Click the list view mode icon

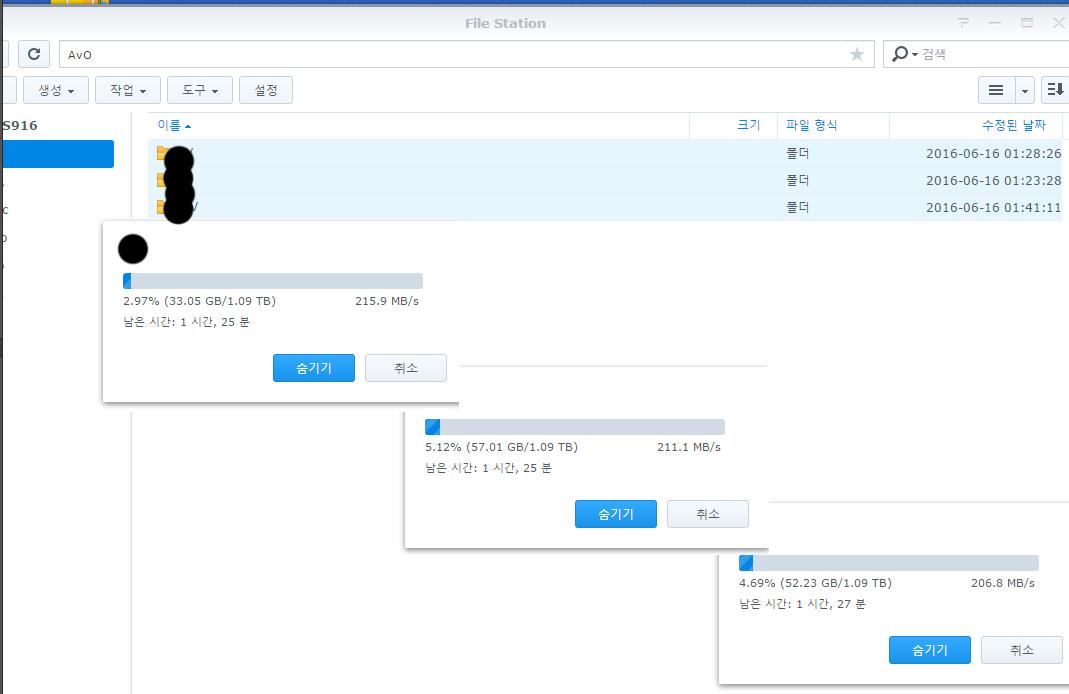(x=996, y=90)
